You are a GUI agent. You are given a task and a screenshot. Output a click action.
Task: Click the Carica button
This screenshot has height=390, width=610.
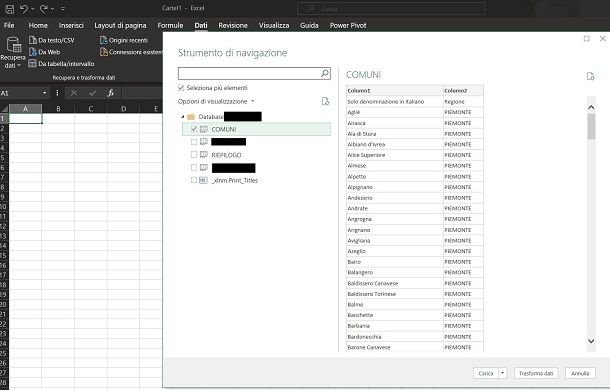486,373
